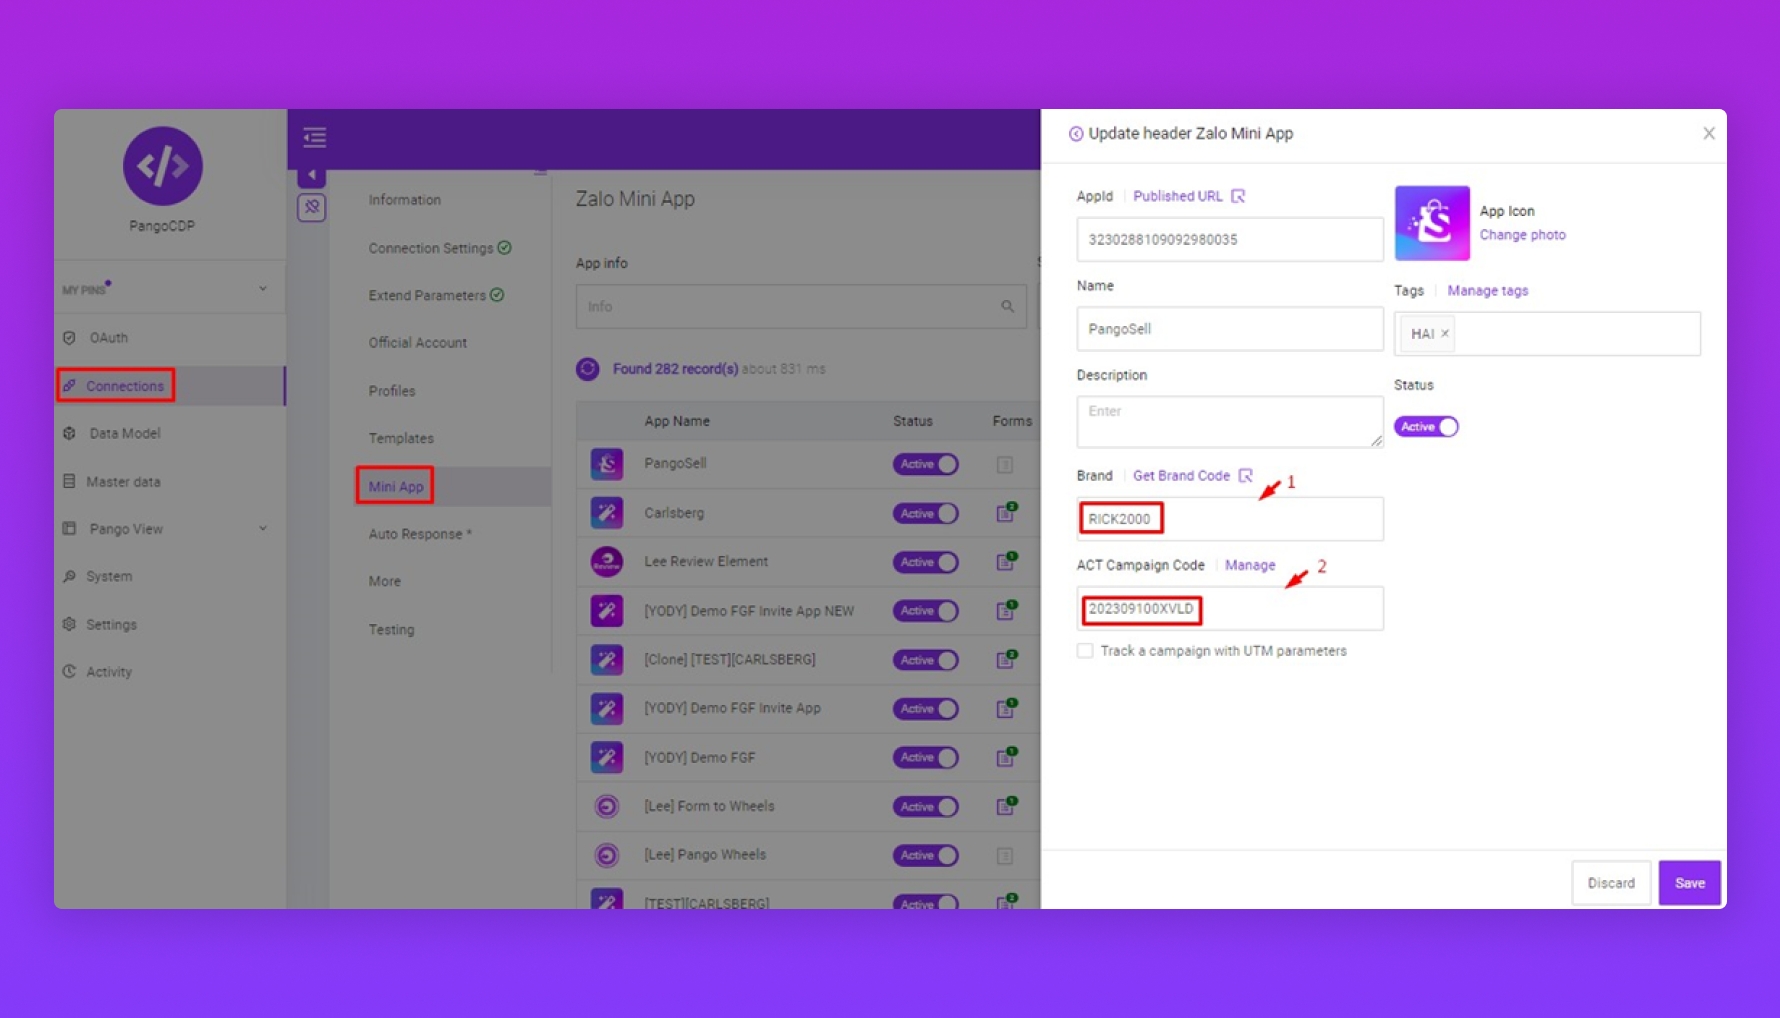1780x1018 pixels.
Task: Collapse the side panel arrow icon
Action: [312, 175]
